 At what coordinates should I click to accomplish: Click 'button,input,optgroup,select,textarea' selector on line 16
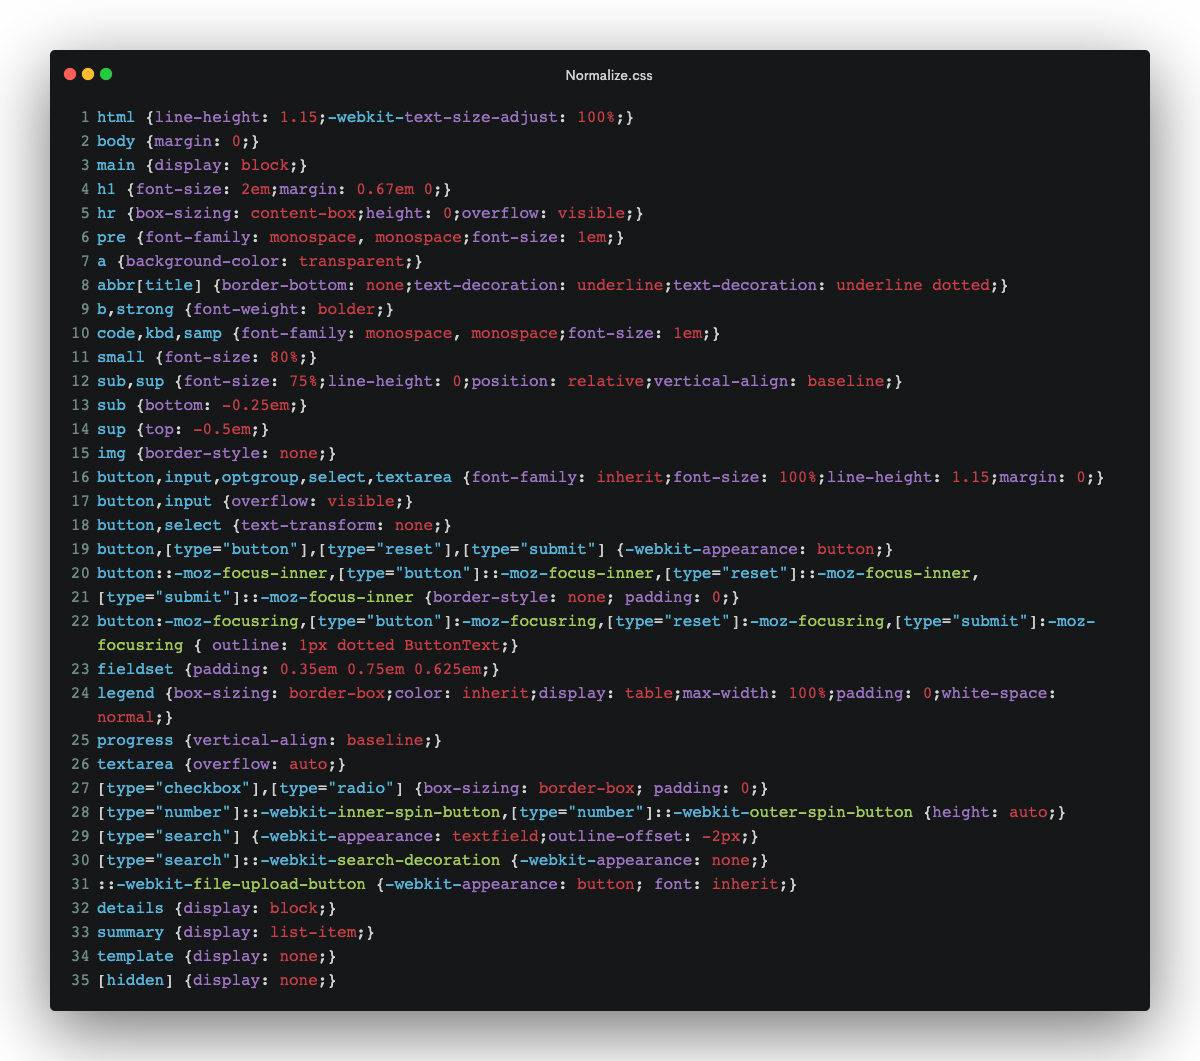coord(274,477)
